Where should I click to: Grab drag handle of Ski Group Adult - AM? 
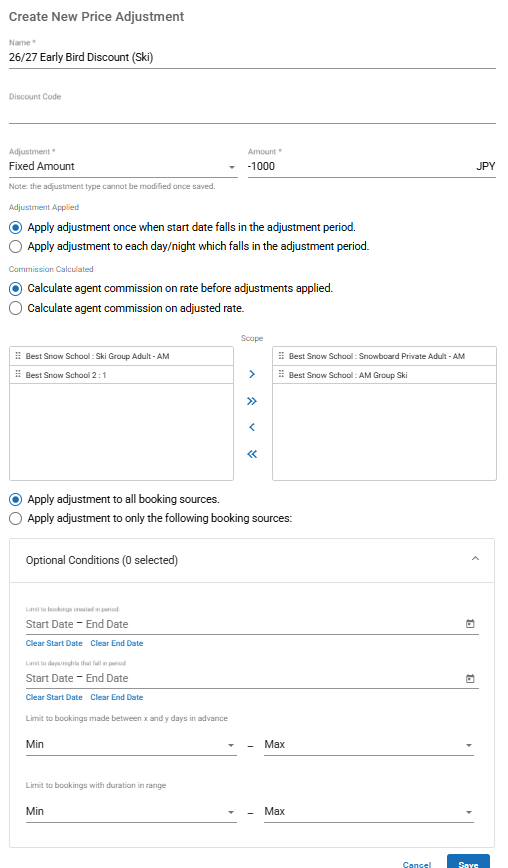coord(18,356)
